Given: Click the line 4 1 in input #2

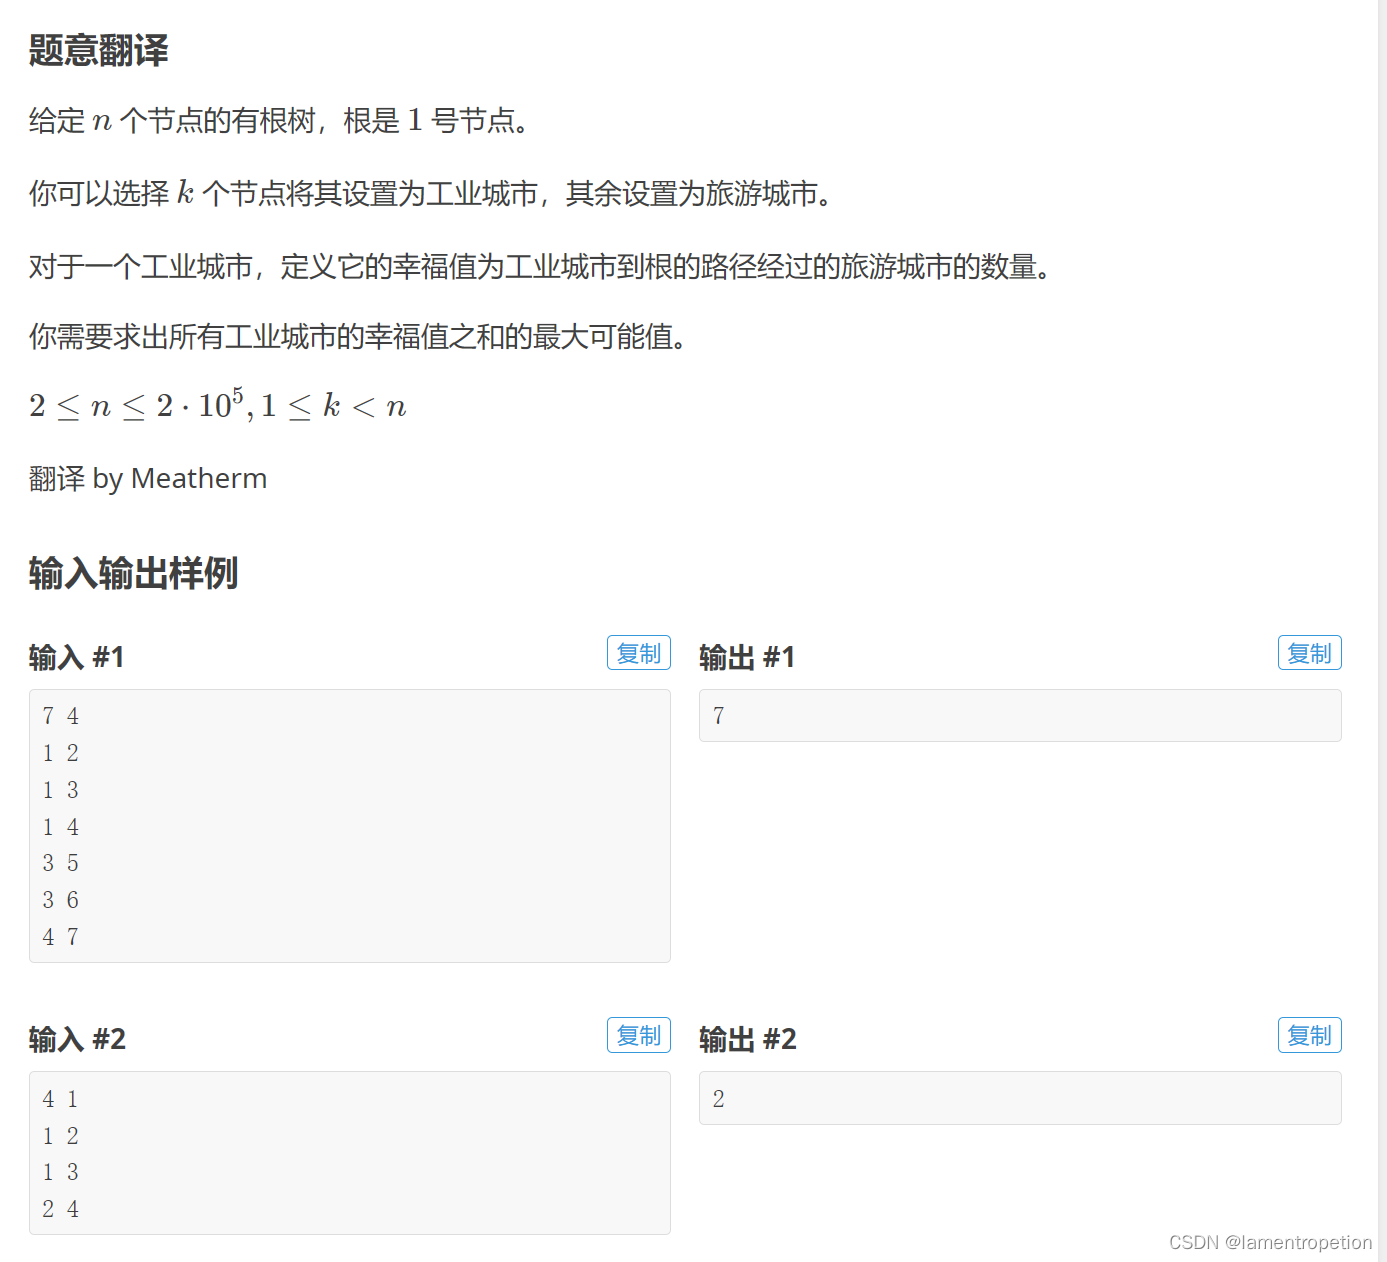Looking at the screenshot, I should pos(60,1098).
